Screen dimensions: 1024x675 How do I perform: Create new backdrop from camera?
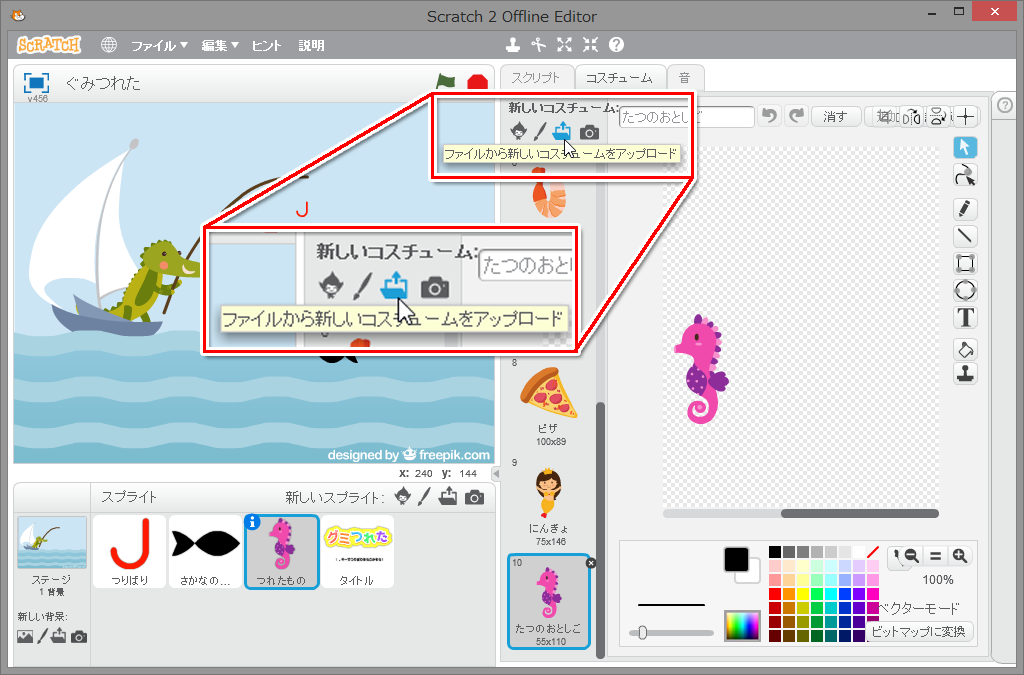[79, 637]
